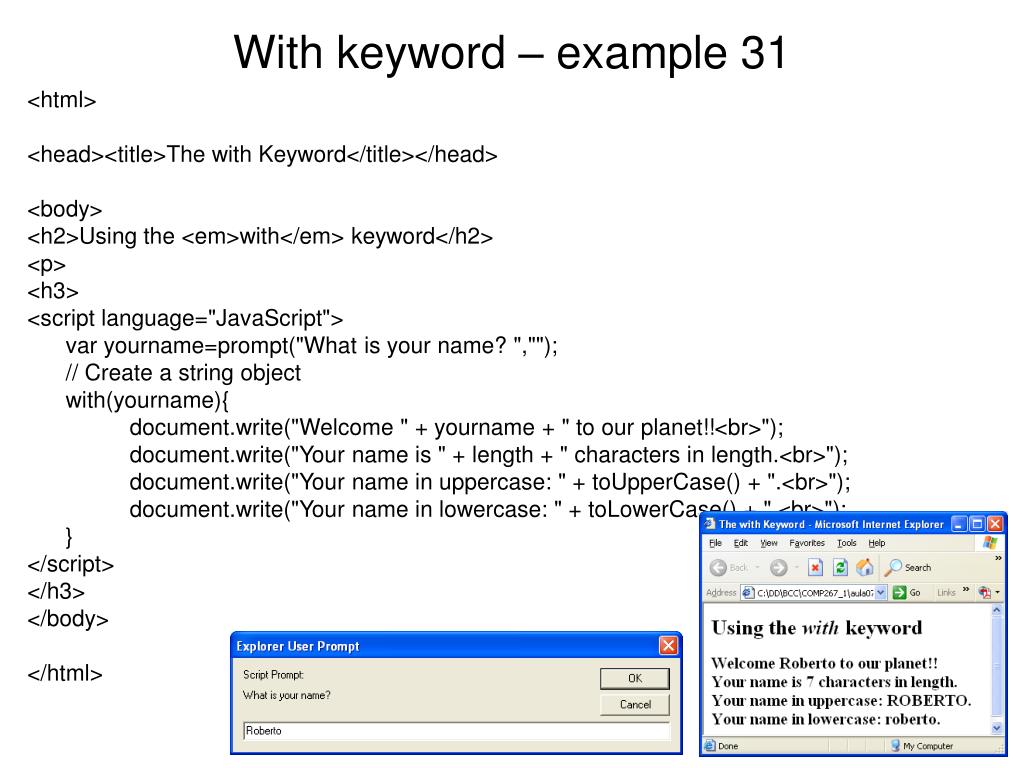Click the Windows flag logo in IE menu bar

coord(990,543)
